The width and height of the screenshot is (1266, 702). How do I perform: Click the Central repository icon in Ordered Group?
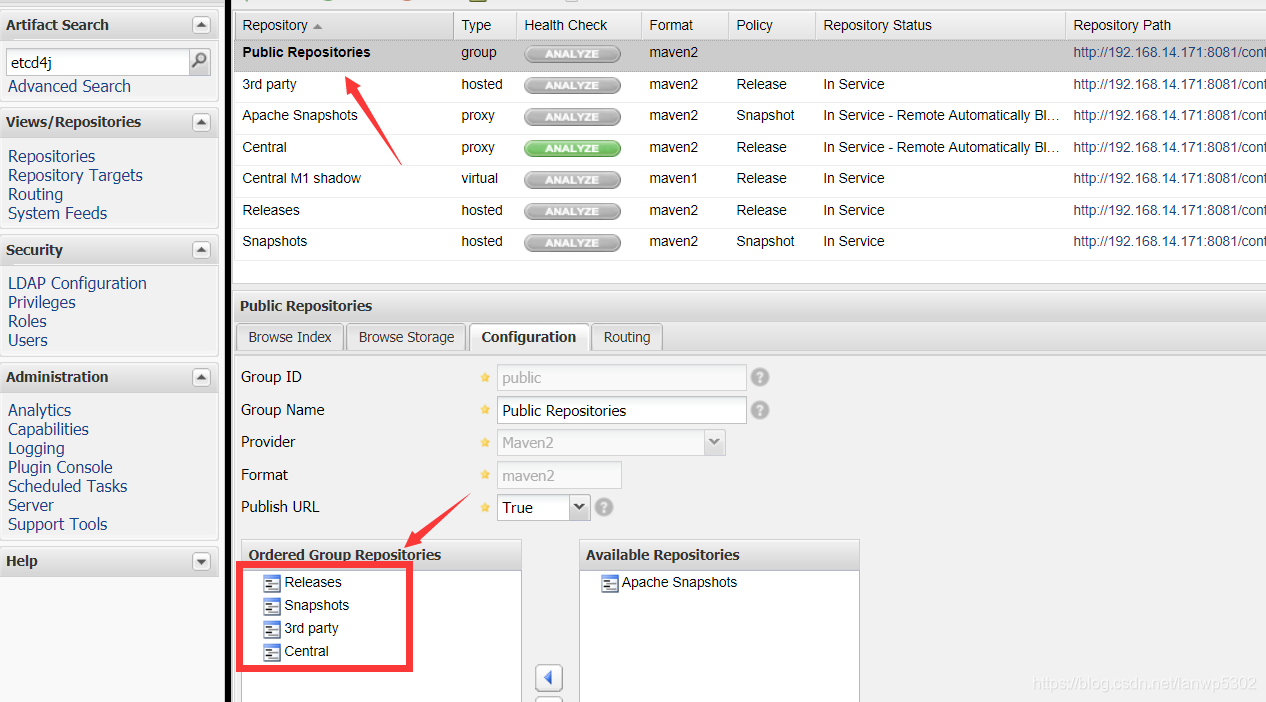[272, 652]
